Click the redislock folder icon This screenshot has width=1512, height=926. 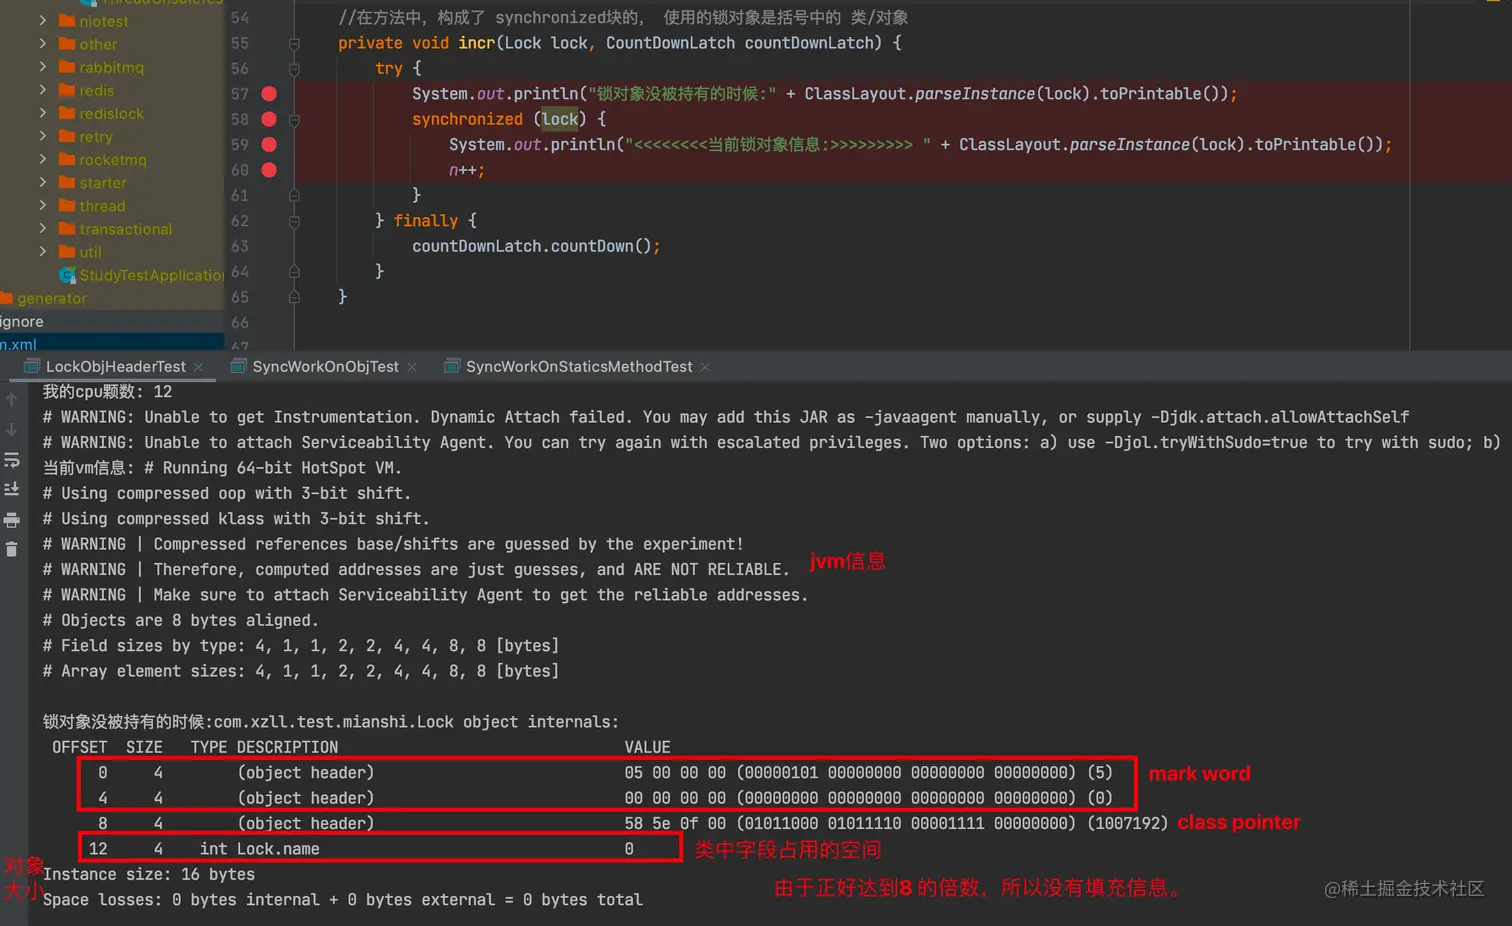click(67, 113)
